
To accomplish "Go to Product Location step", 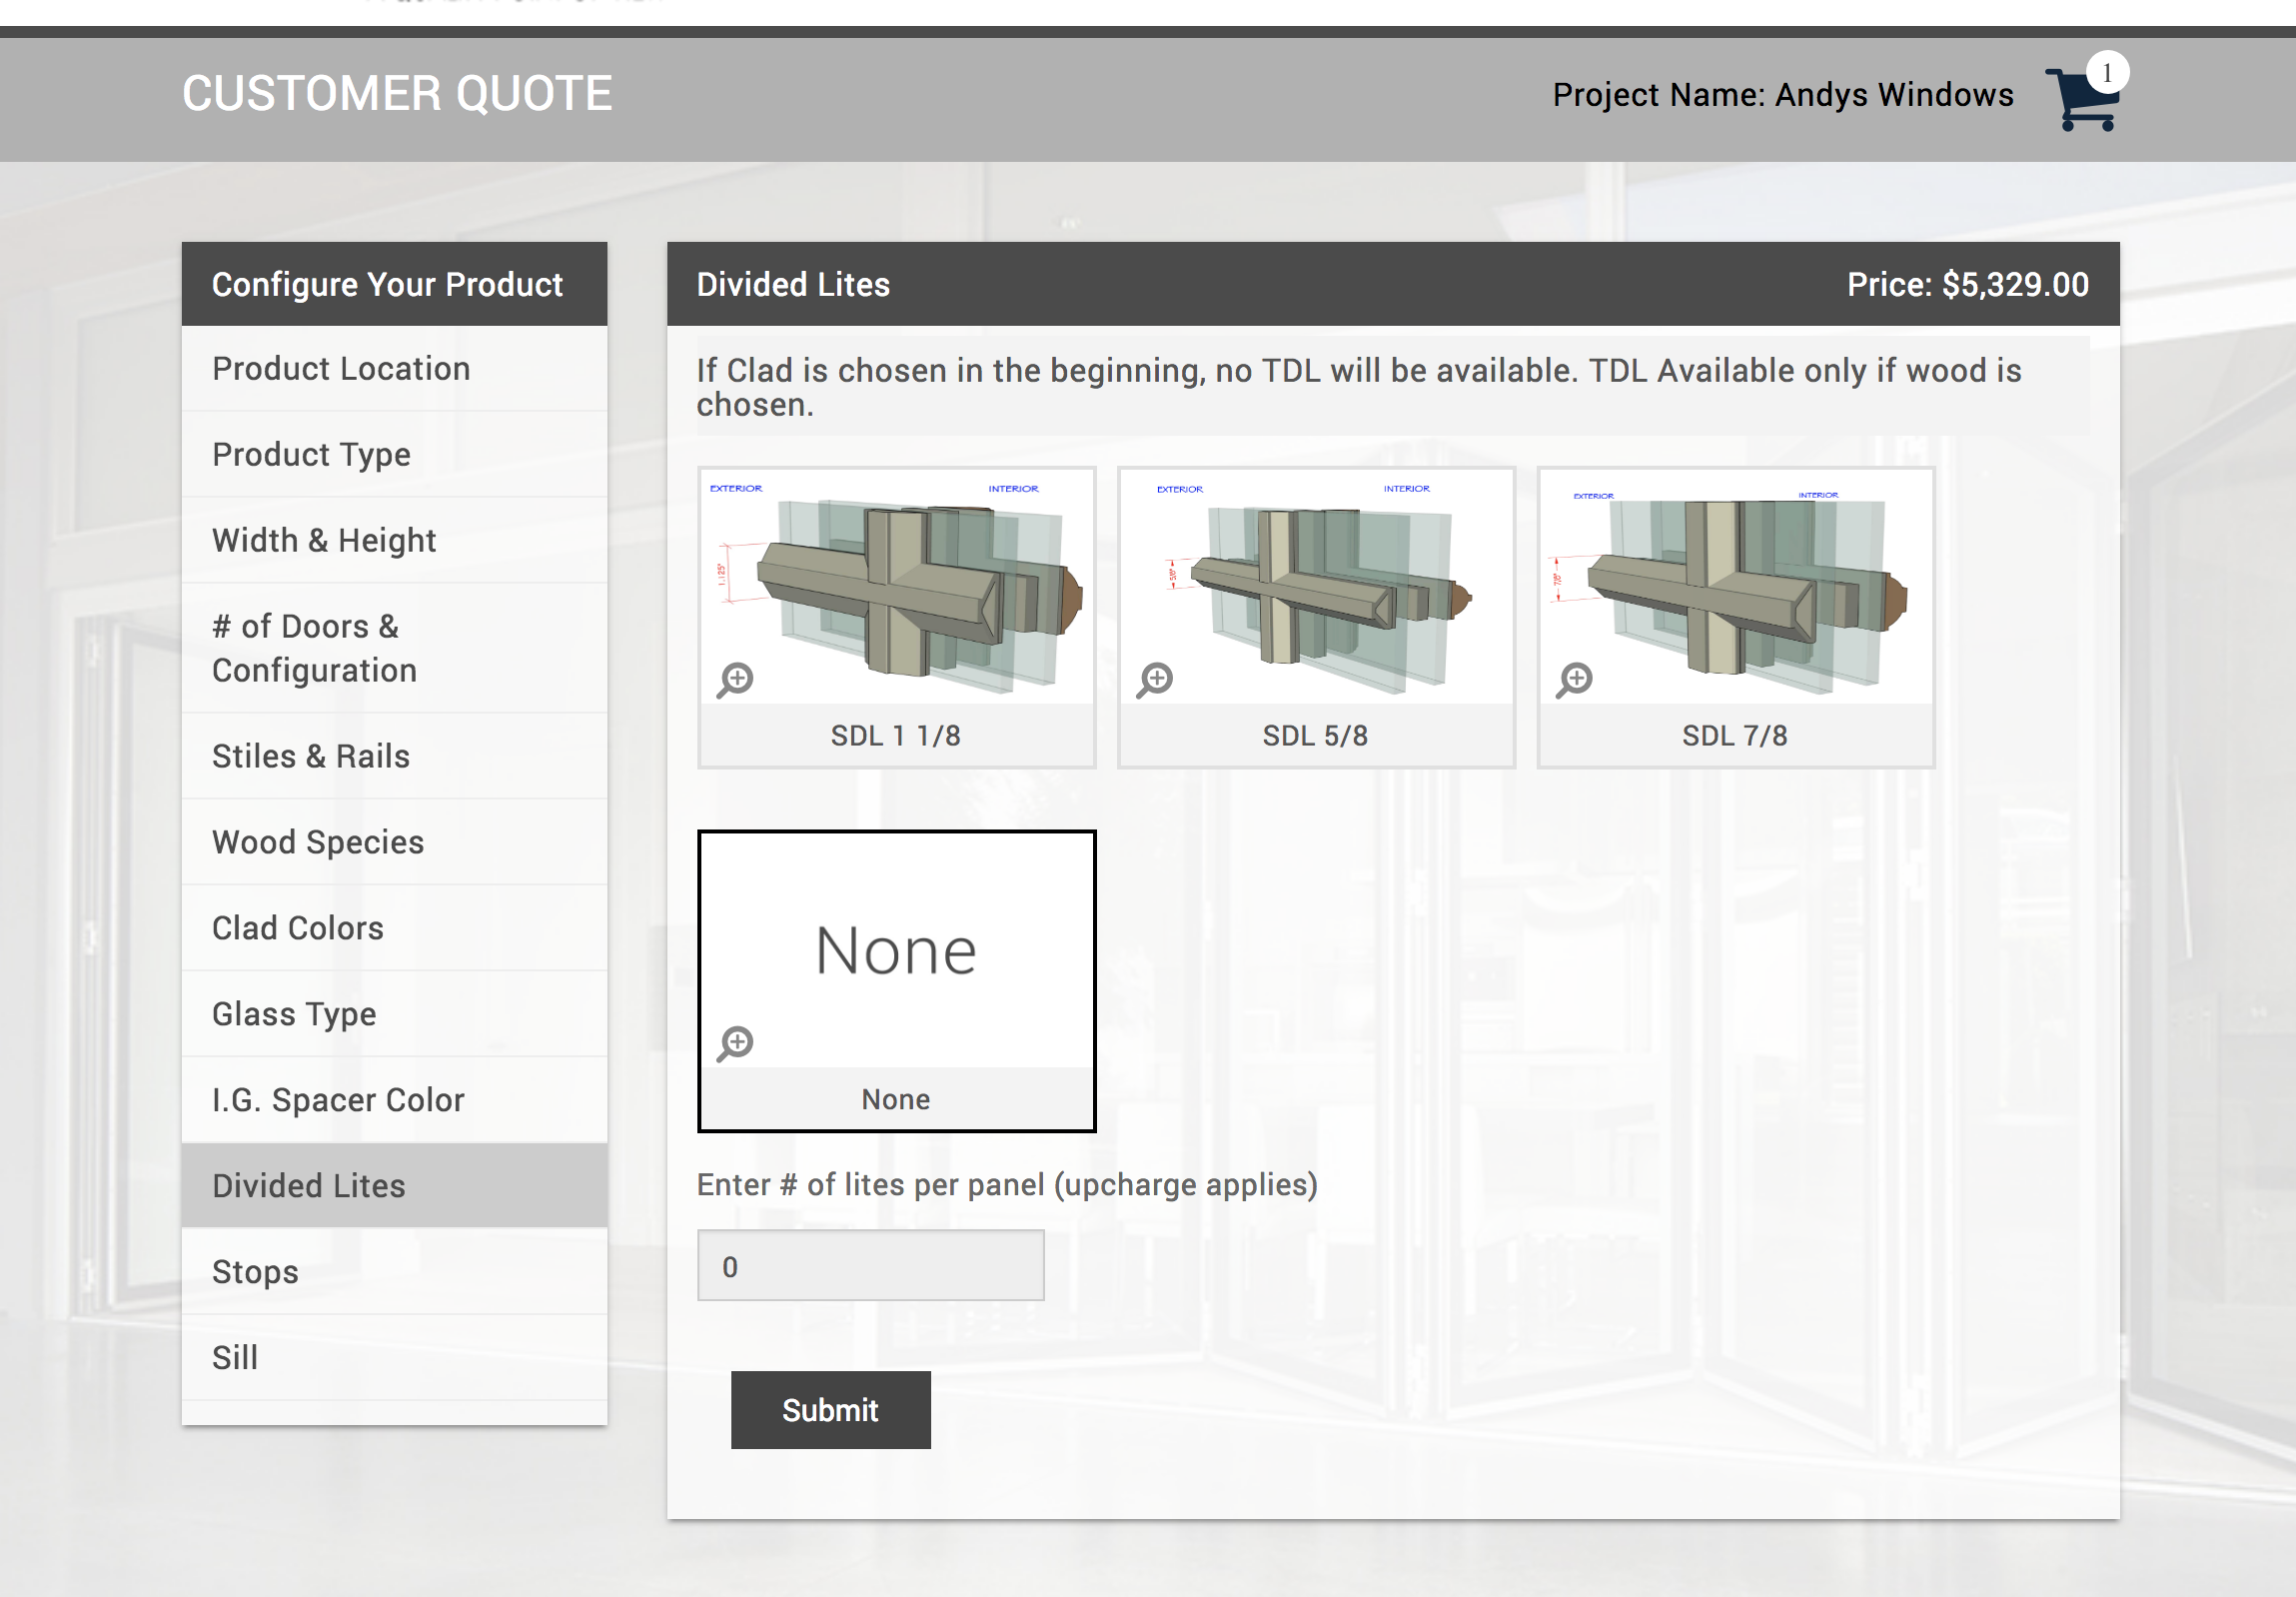I will tap(341, 368).
